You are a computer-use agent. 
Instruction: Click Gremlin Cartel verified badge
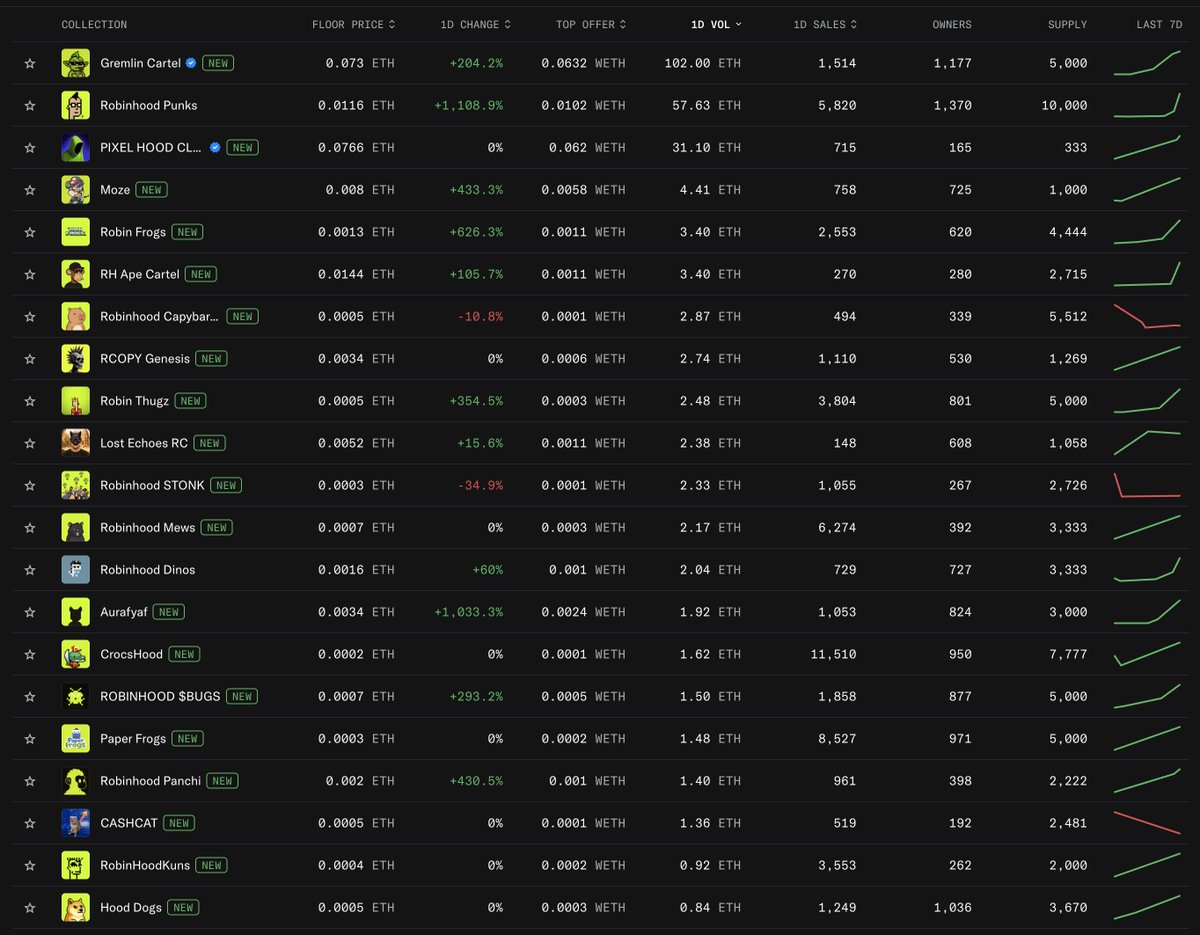[x=191, y=63]
